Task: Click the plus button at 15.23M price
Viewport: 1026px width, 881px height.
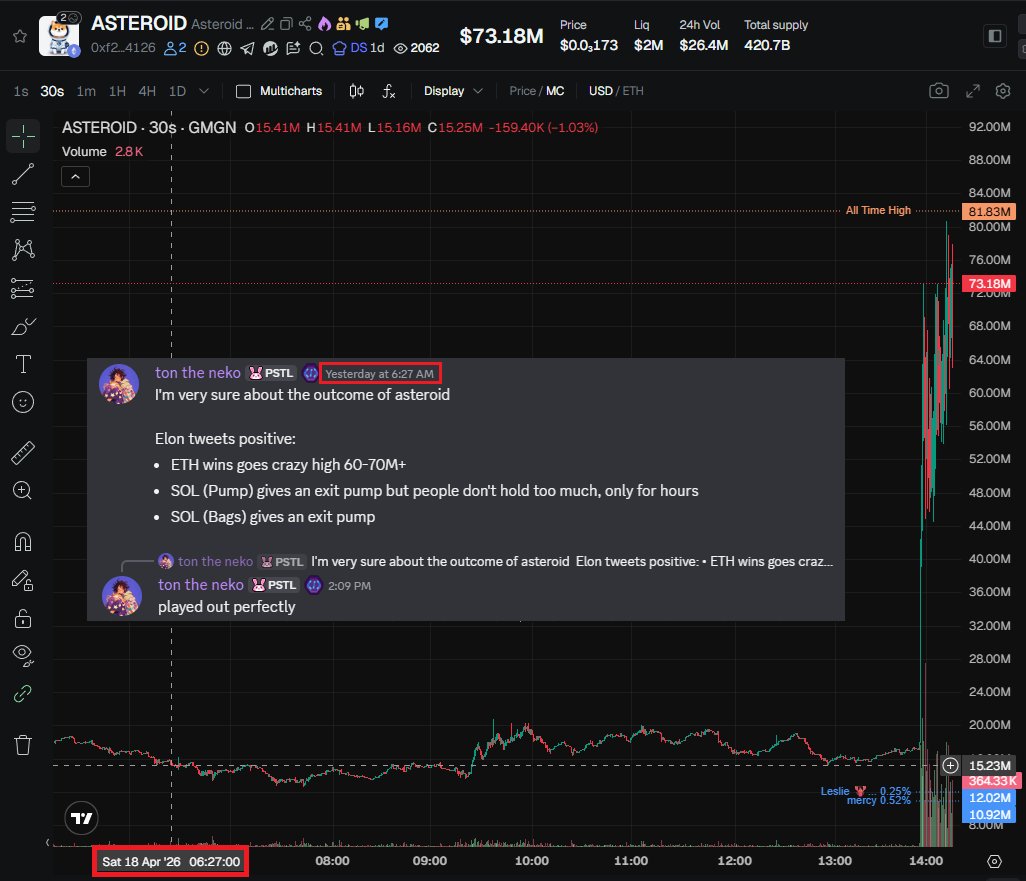Action: [950, 765]
